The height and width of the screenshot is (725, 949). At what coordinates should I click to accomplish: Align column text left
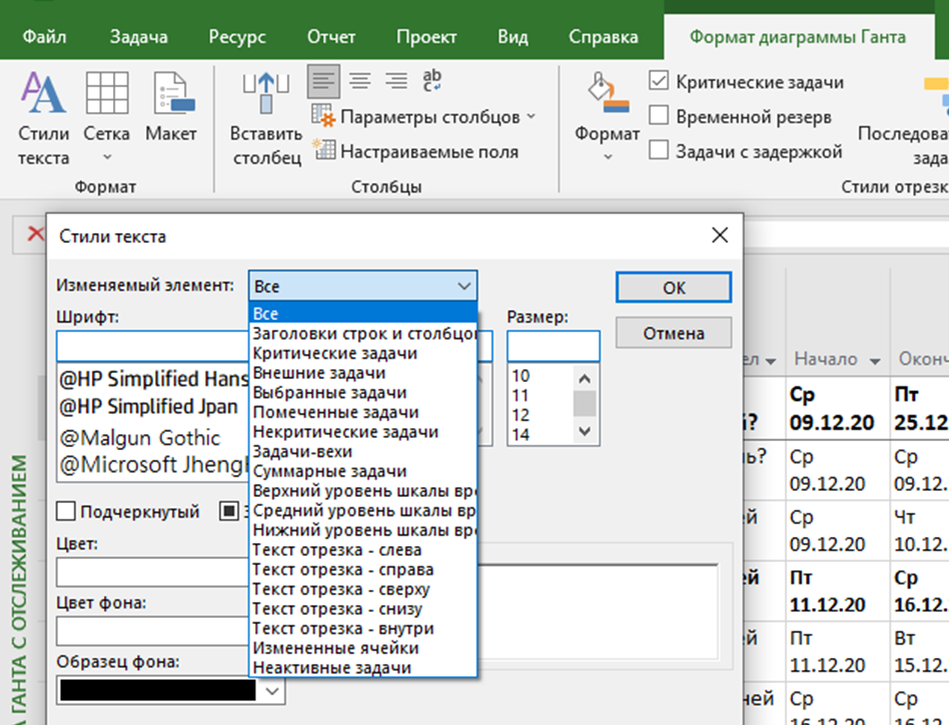coord(323,81)
